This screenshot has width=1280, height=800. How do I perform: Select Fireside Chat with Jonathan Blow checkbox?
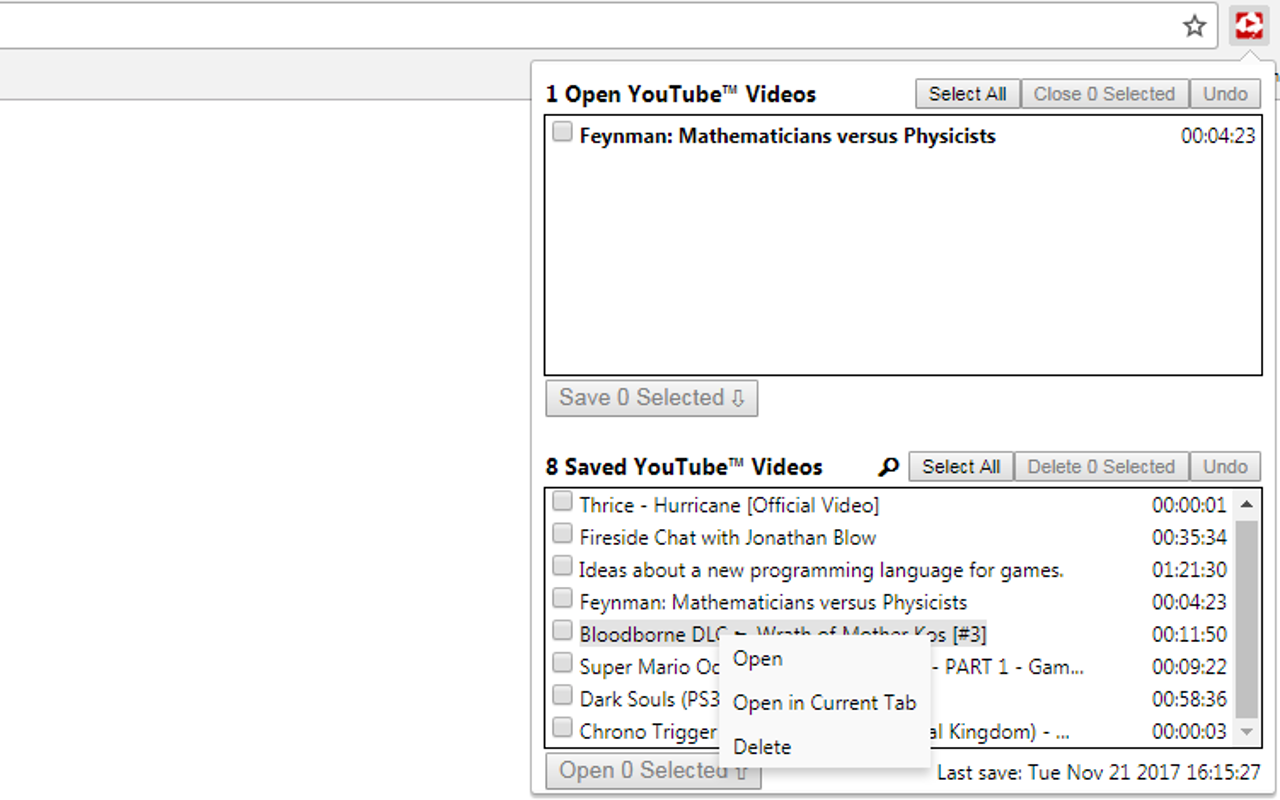tap(563, 533)
